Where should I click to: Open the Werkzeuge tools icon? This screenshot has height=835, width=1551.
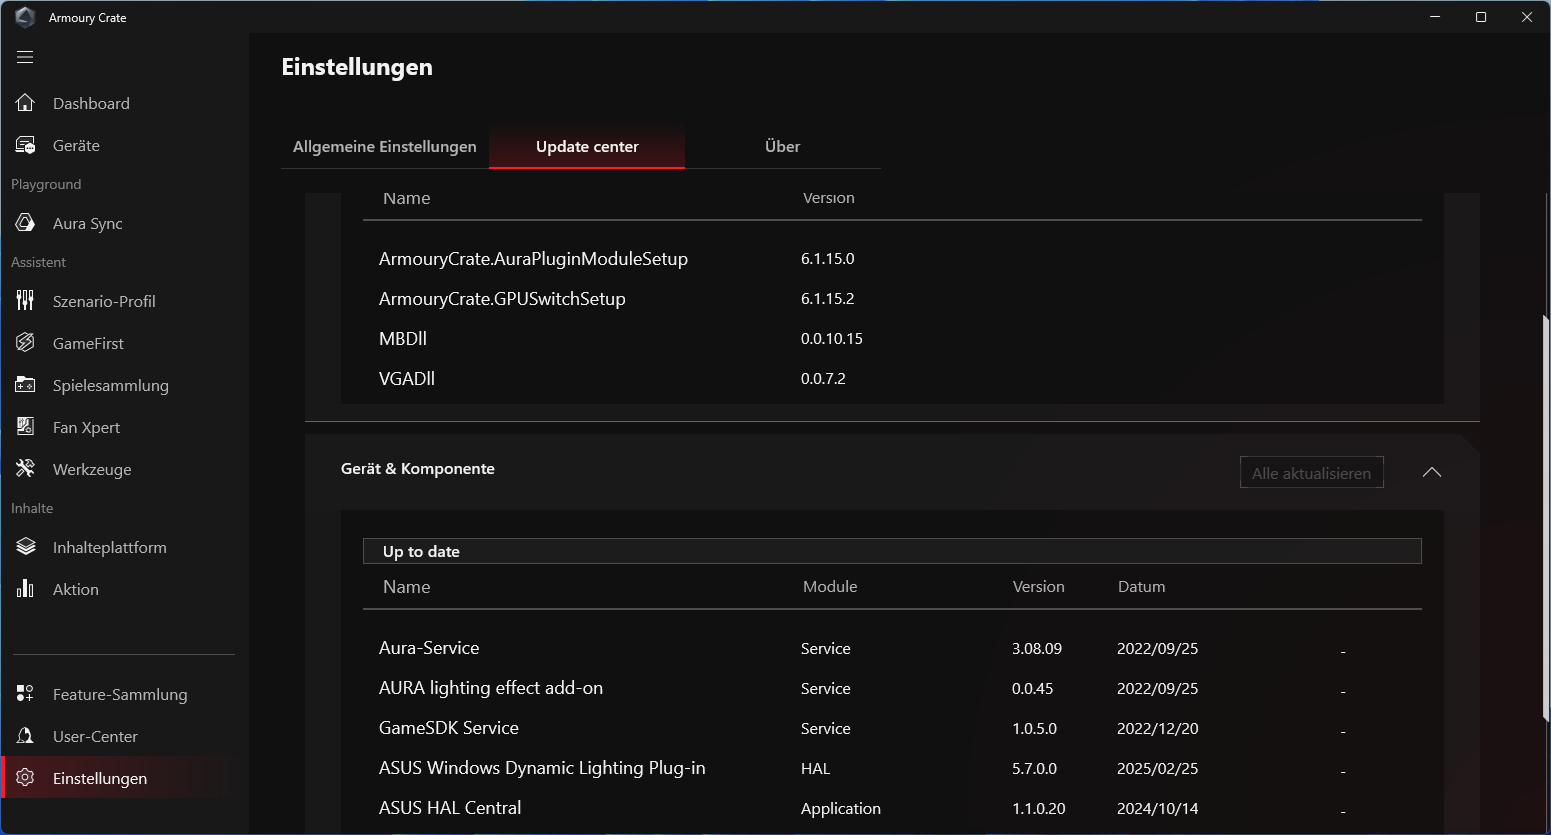pyautogui.click(x=26, y=469)
